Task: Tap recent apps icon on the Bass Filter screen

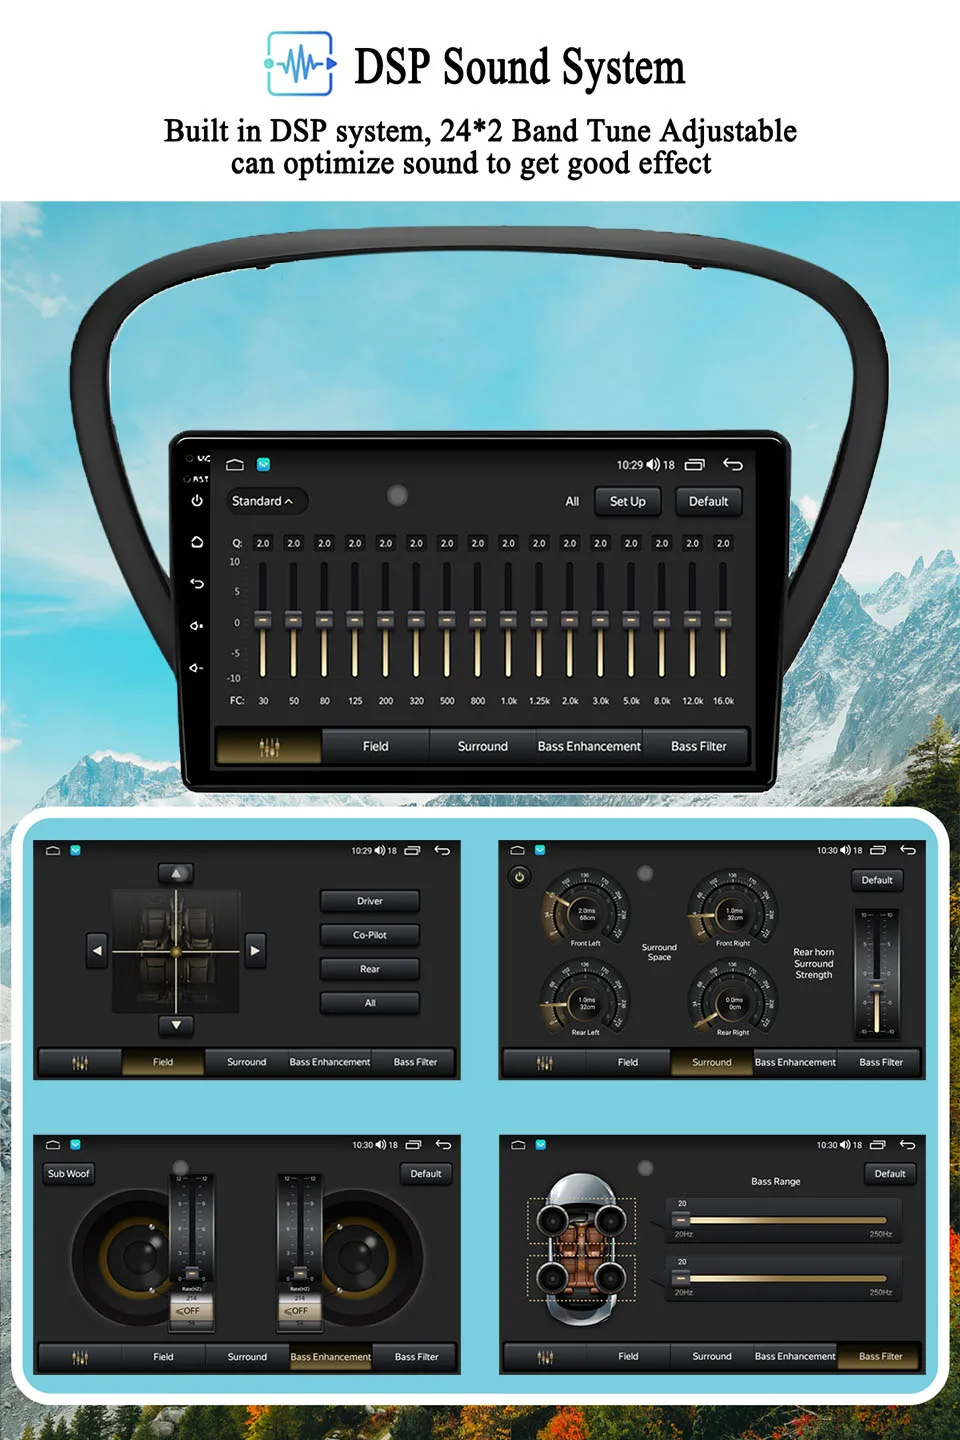Action: coord(878,1145)
